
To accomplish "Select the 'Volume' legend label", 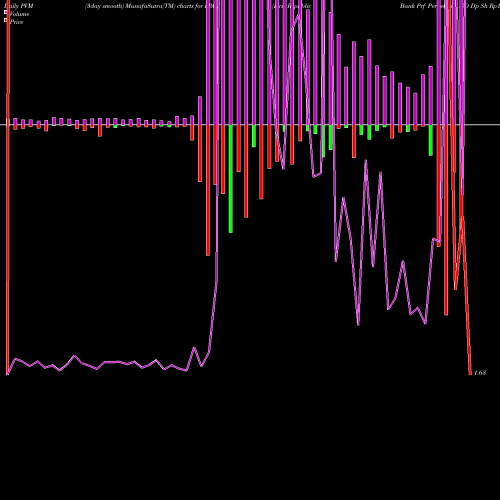I will [x=19, y=14].
